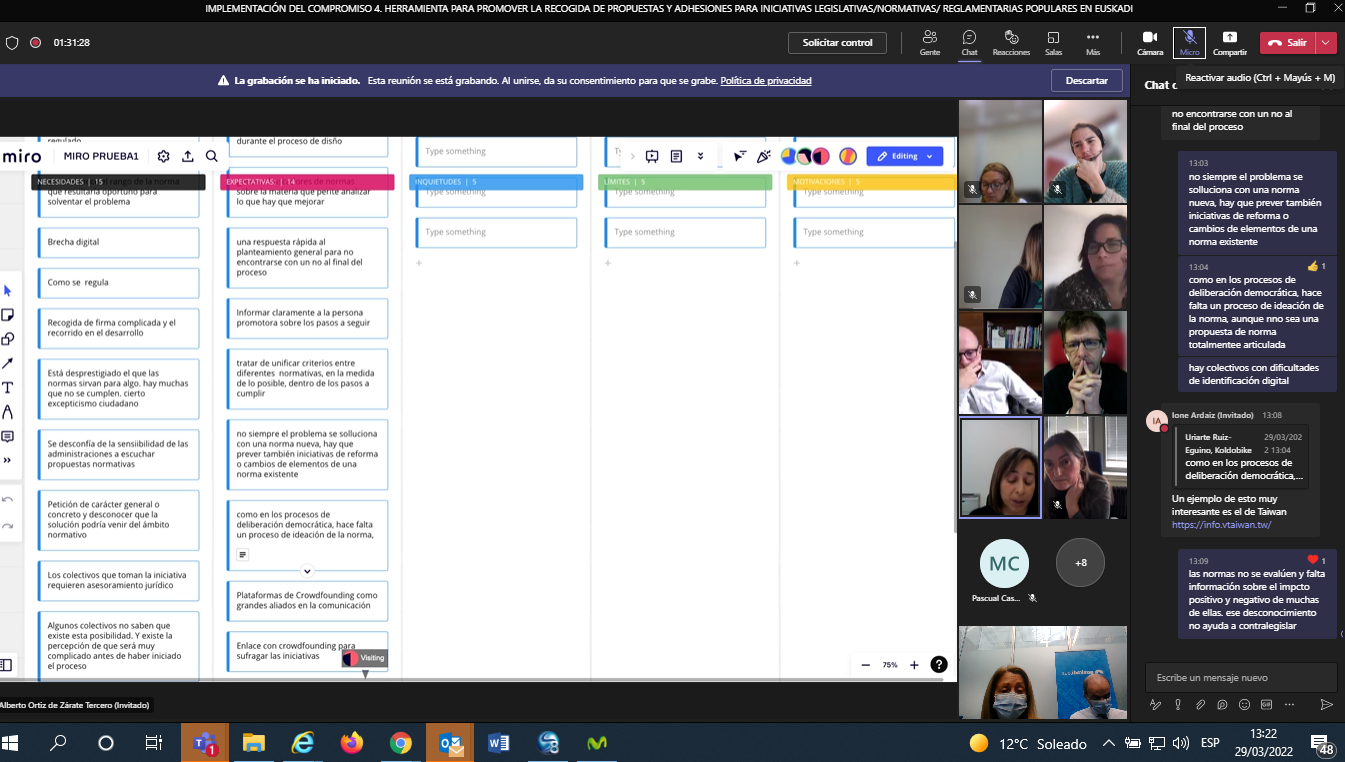This screenshot has width=1345, height=762.
Task: Open the Más options menu
Action: pos(1093,42)
